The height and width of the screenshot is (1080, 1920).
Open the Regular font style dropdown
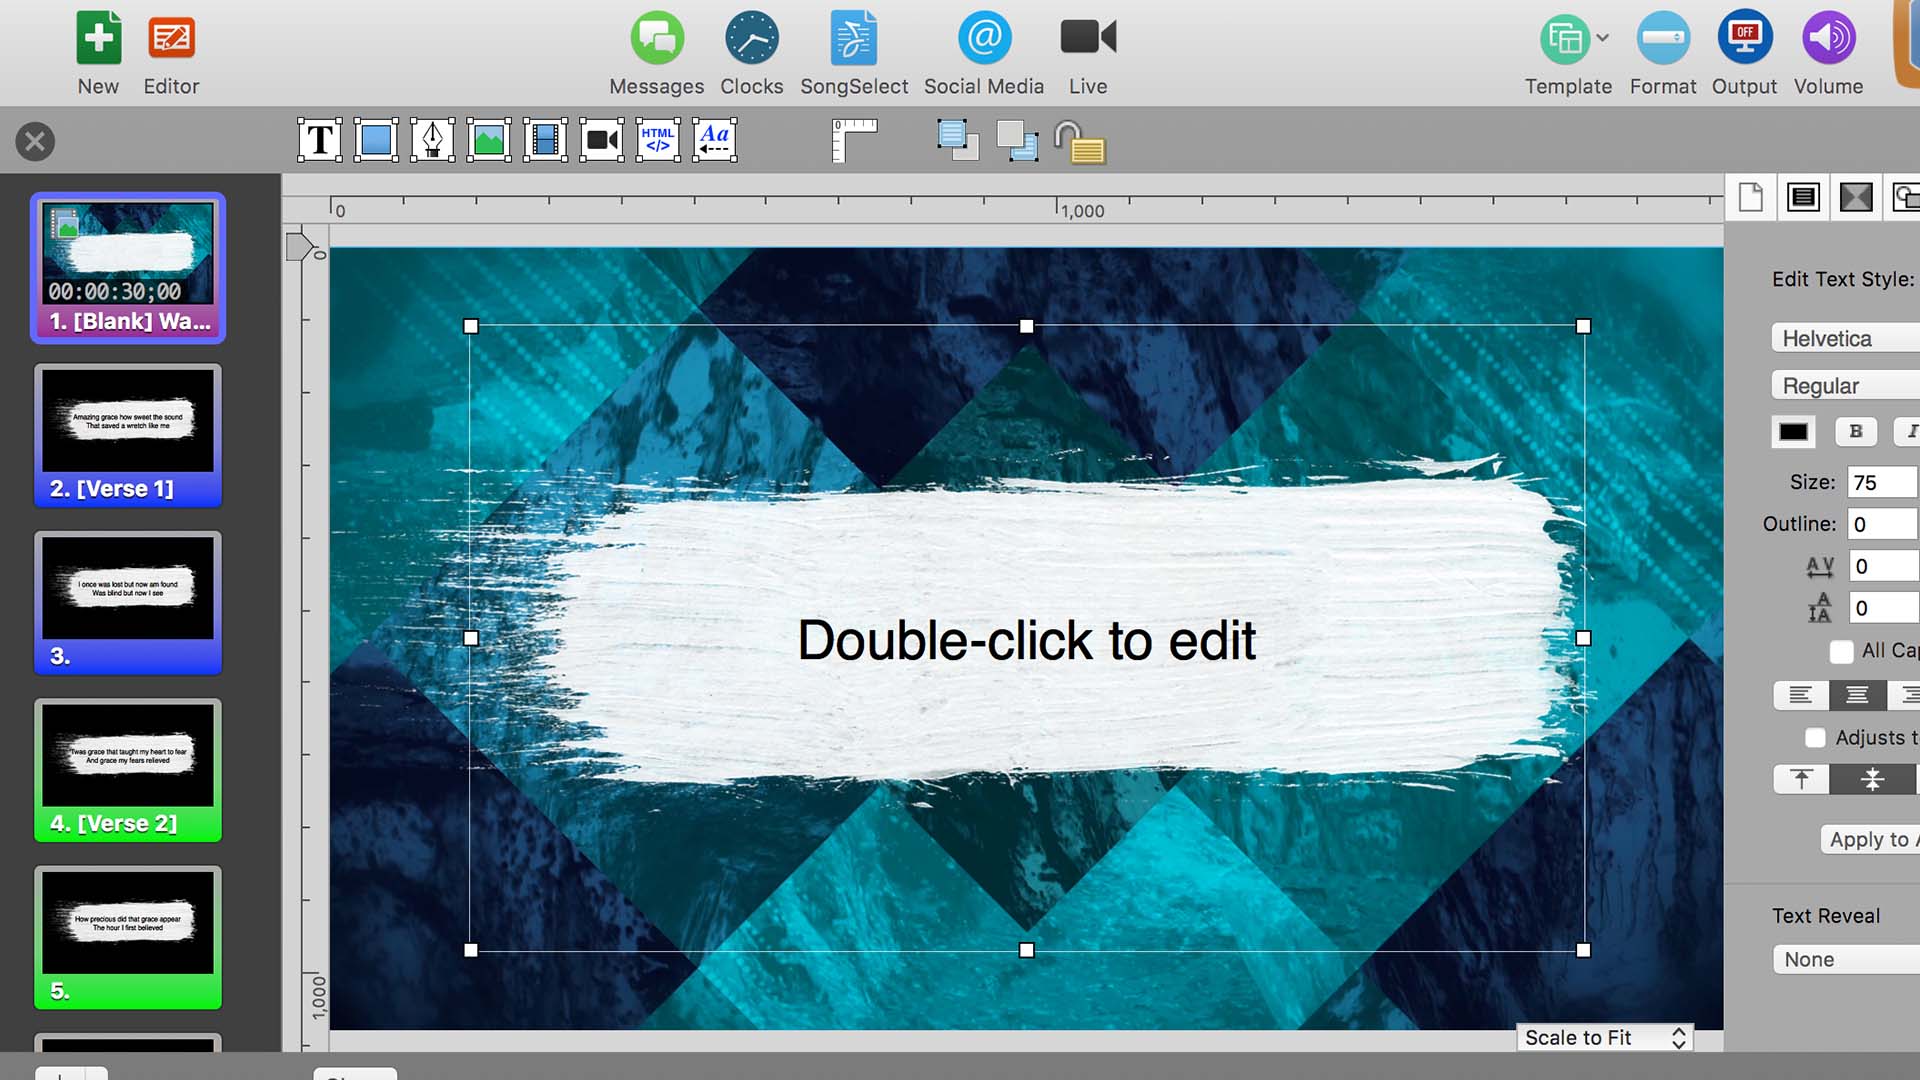tap(1846, 385)
